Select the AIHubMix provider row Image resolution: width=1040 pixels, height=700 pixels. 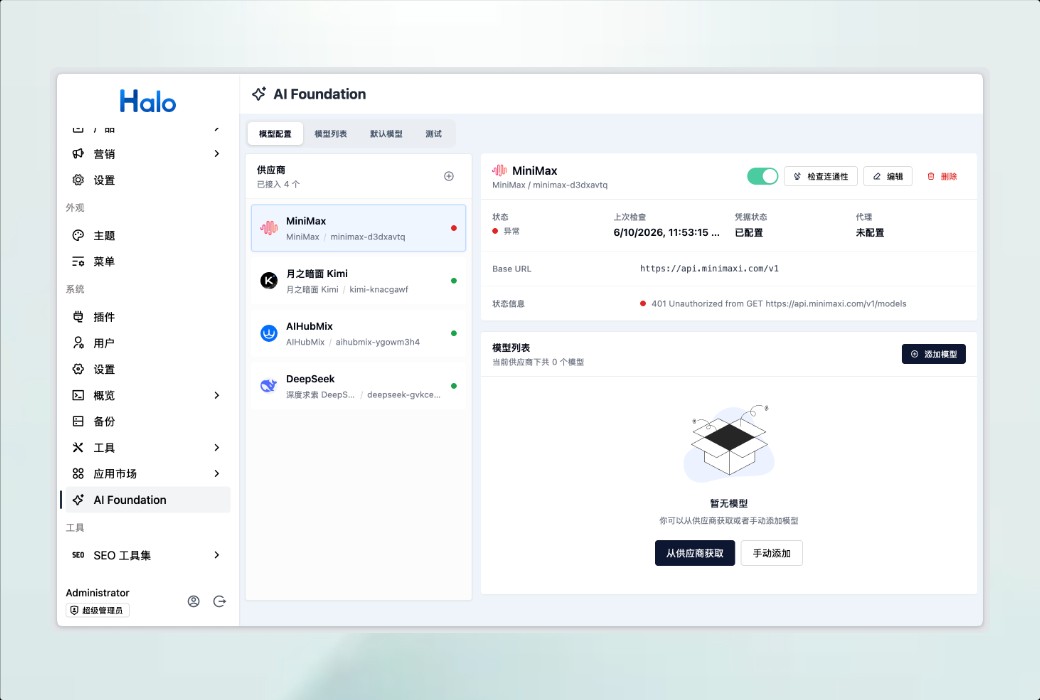click(358, 333)
